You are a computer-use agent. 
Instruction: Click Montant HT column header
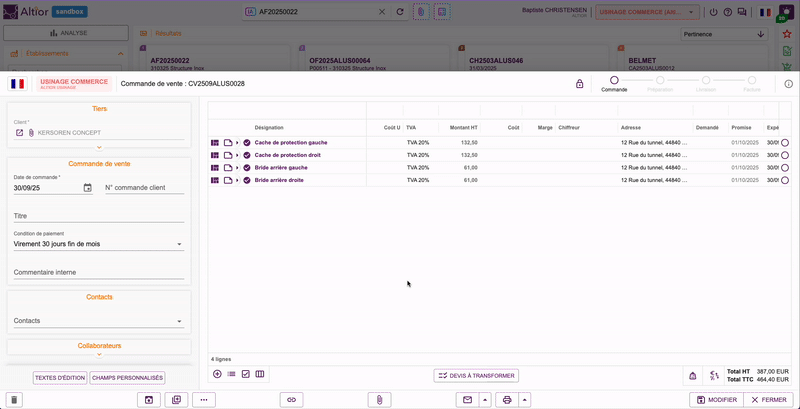[463, 127]
